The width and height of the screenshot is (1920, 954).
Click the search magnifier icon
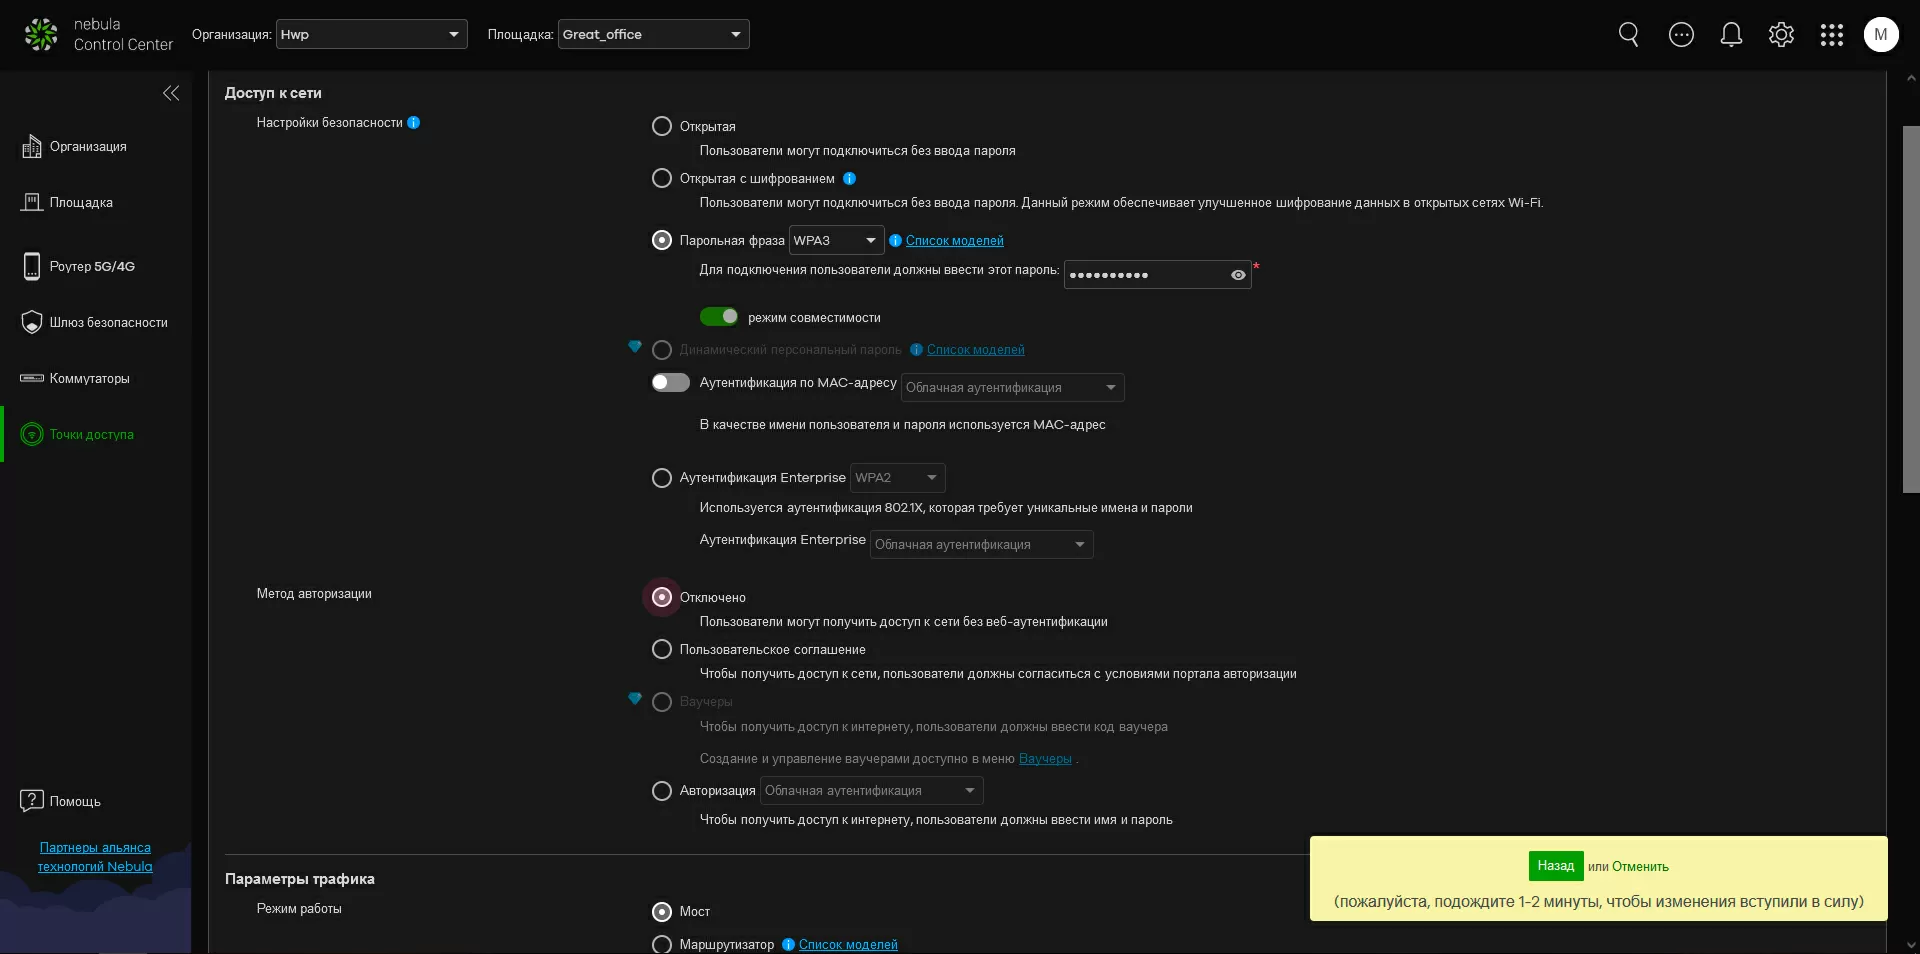click(x=1628, y=35)
